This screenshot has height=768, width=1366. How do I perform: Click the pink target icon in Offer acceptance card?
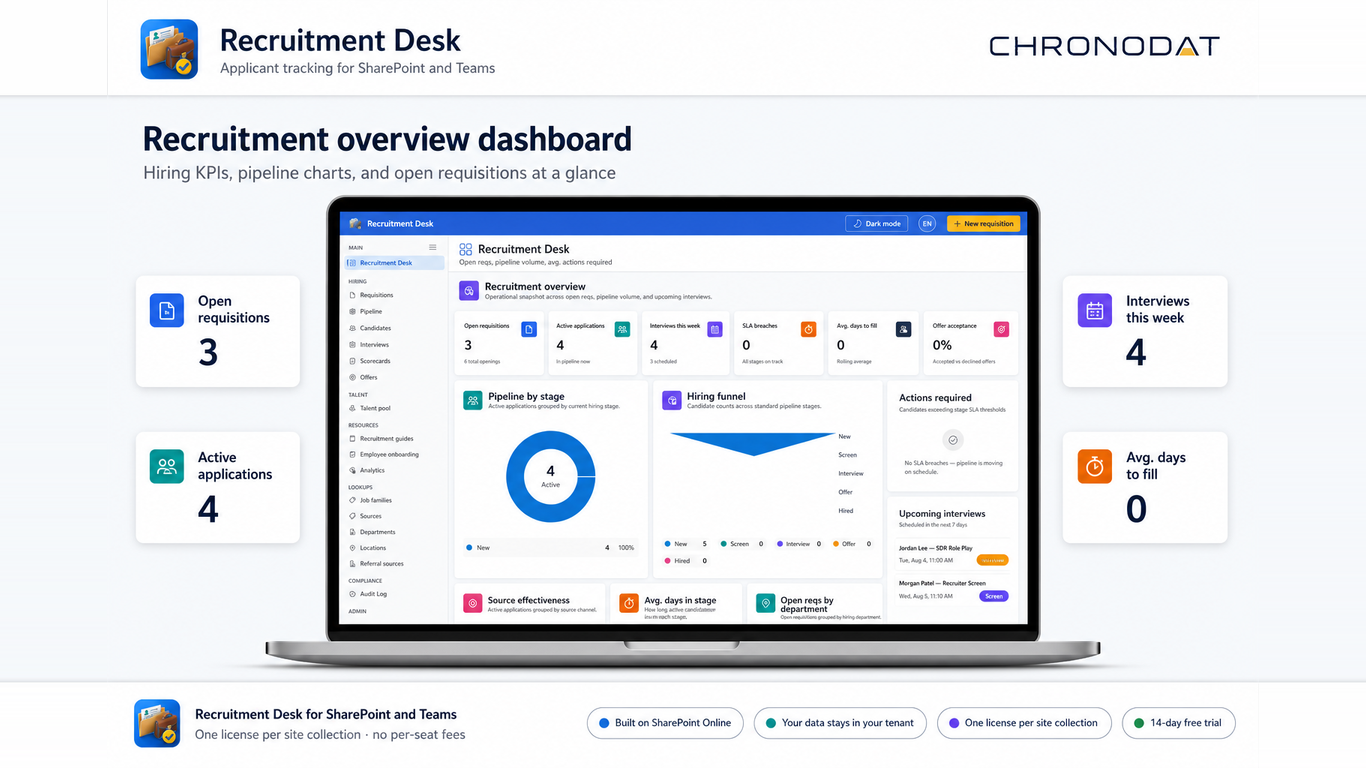pos(1001,329)
